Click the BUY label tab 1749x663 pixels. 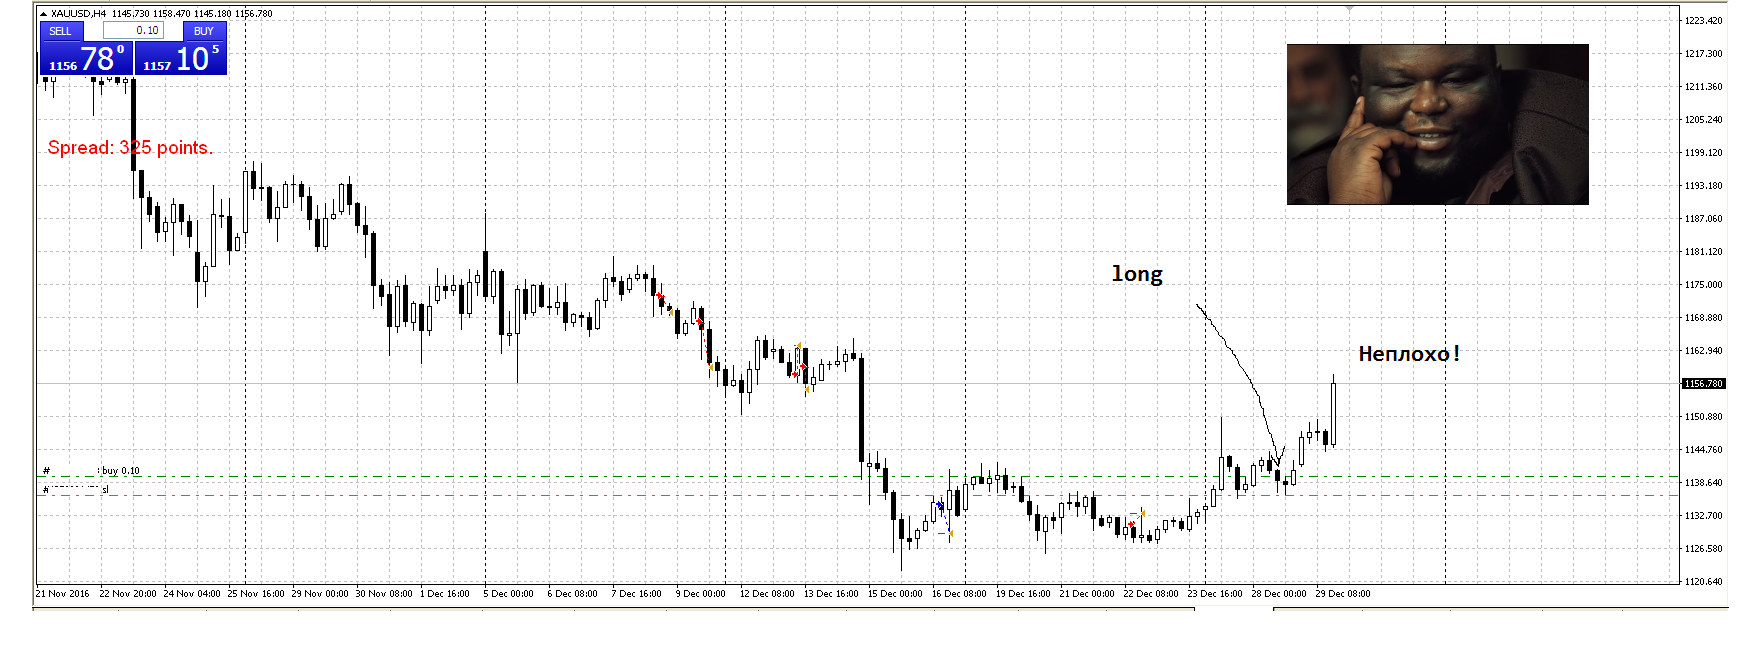tap(204, 31)
